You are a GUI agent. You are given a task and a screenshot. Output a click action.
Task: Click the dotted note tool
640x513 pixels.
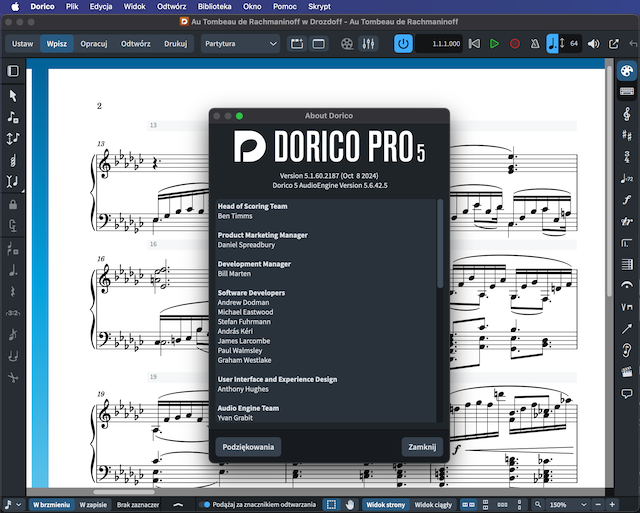tap(13, 270)
